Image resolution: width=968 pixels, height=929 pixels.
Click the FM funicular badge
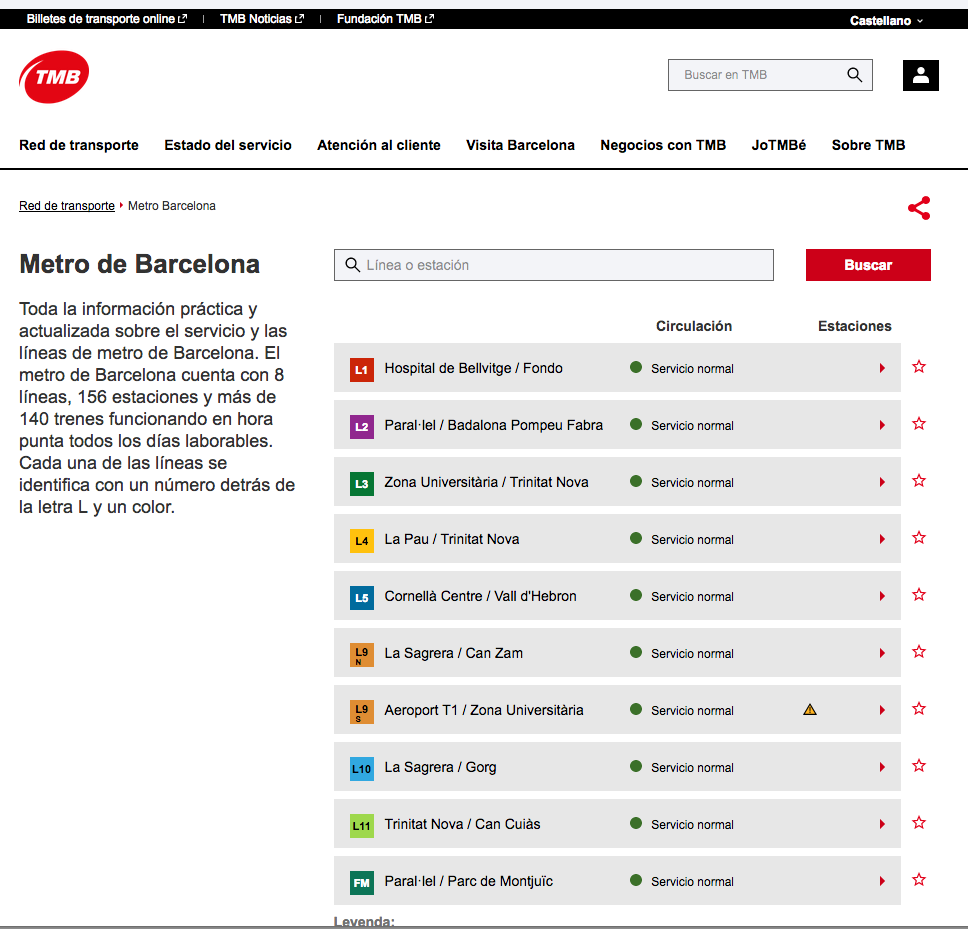[x=362, y=883]
